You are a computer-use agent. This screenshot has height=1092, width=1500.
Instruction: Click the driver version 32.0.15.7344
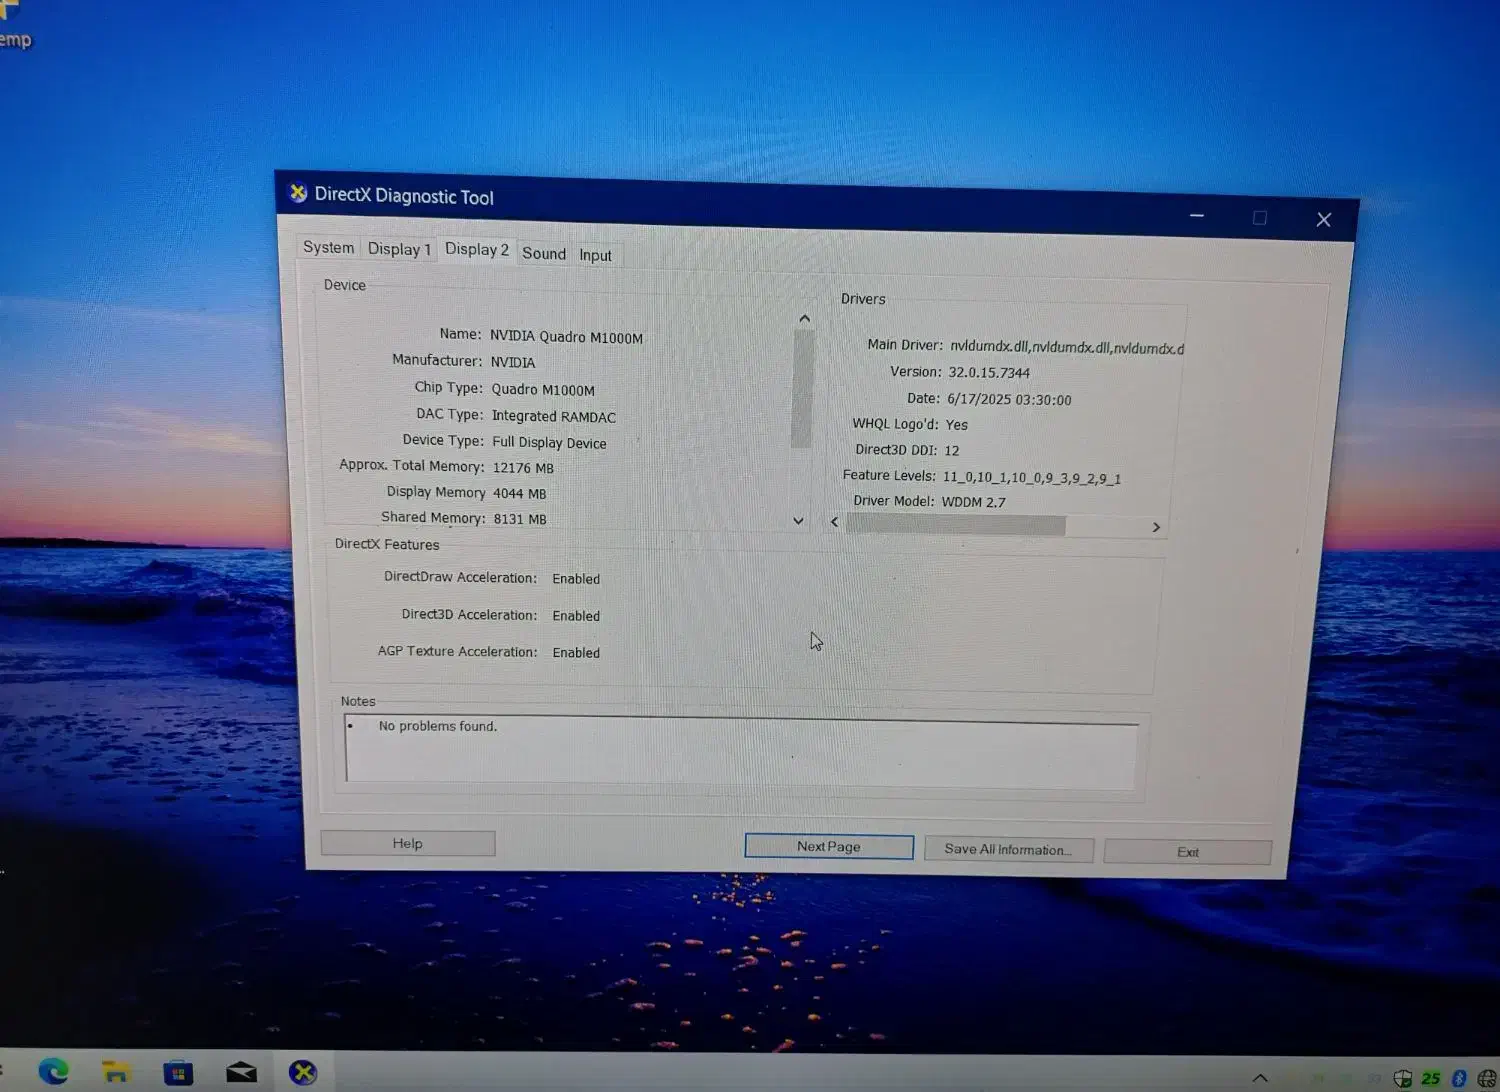pyautogui.click(x=989, y=373)
